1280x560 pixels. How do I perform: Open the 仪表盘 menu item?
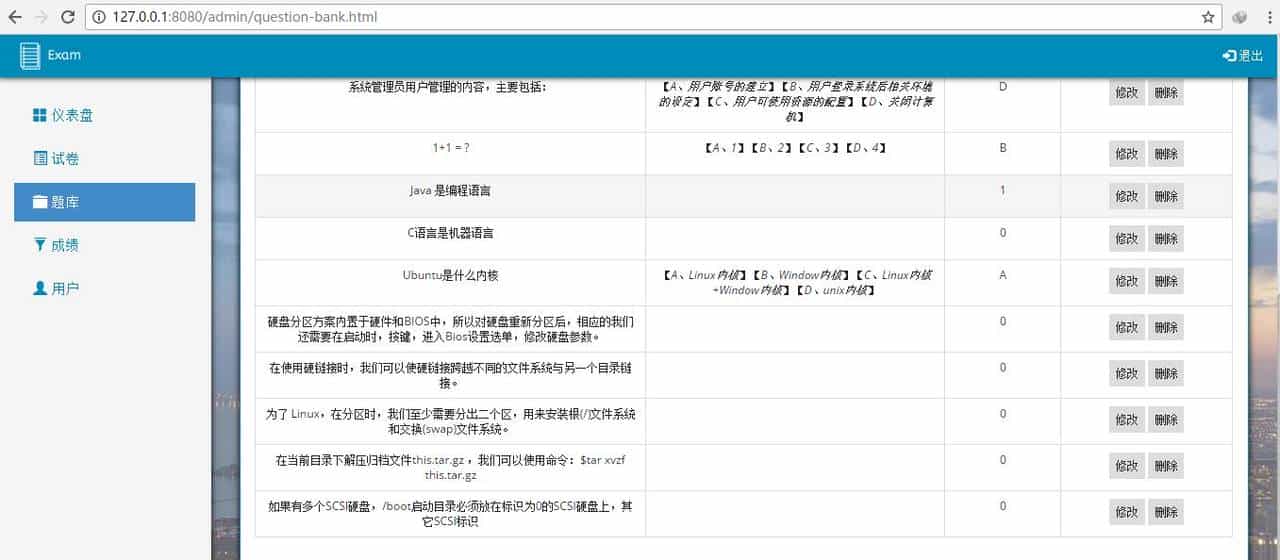[104, 116]
